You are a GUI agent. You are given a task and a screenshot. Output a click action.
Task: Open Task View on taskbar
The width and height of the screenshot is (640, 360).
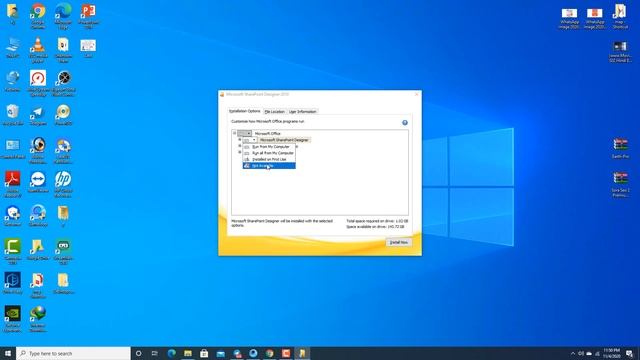coord(155,353)
